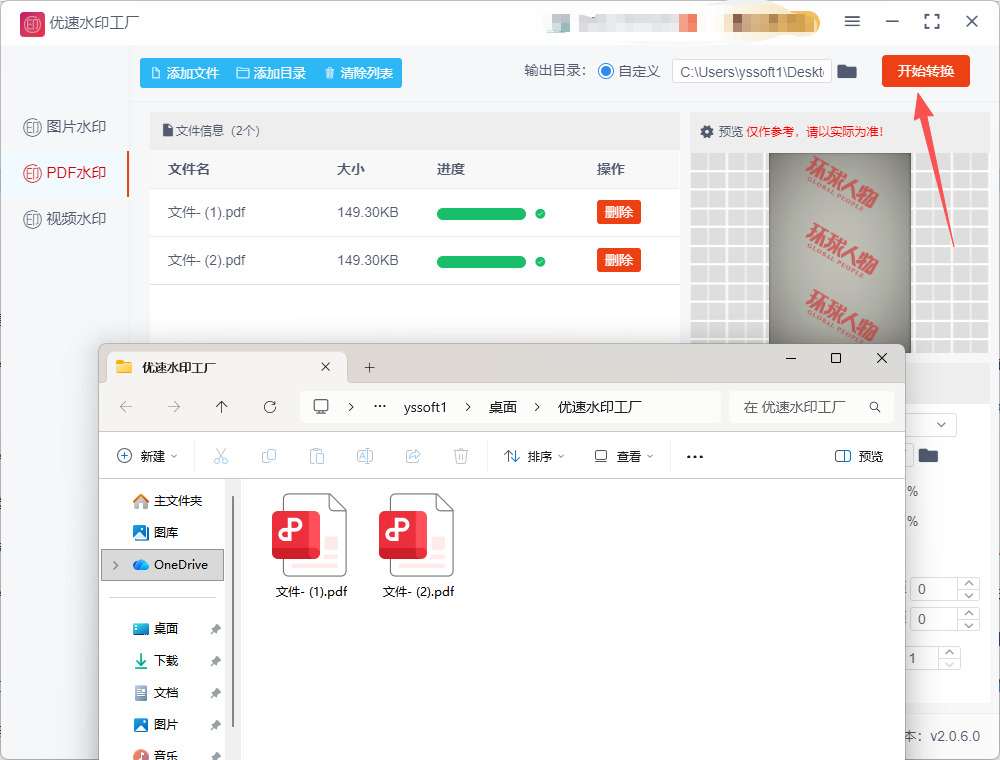This screenshot has height=760, width=1000.
Task: Expand the OneDrive tree node
Action: point(115,565)
